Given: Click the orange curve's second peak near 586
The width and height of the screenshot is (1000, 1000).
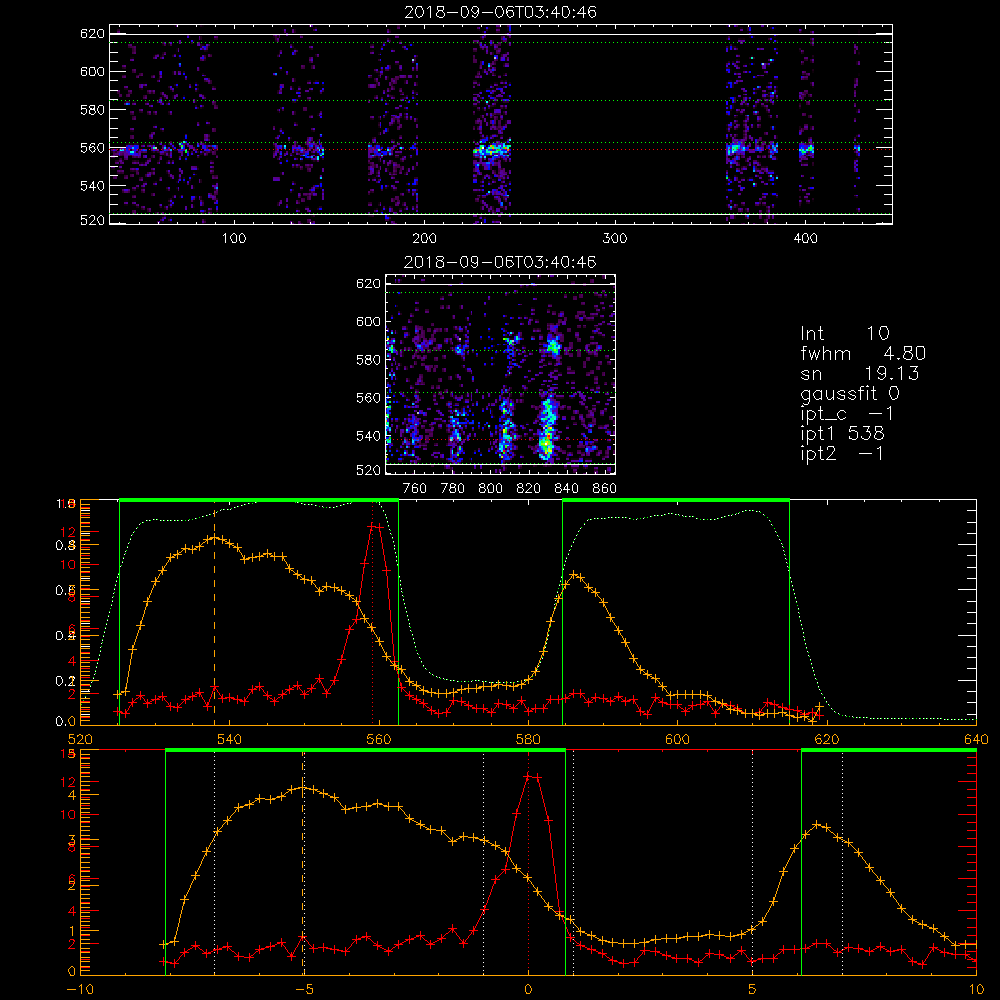Looking at the screenshot, I should pos(575,575).
